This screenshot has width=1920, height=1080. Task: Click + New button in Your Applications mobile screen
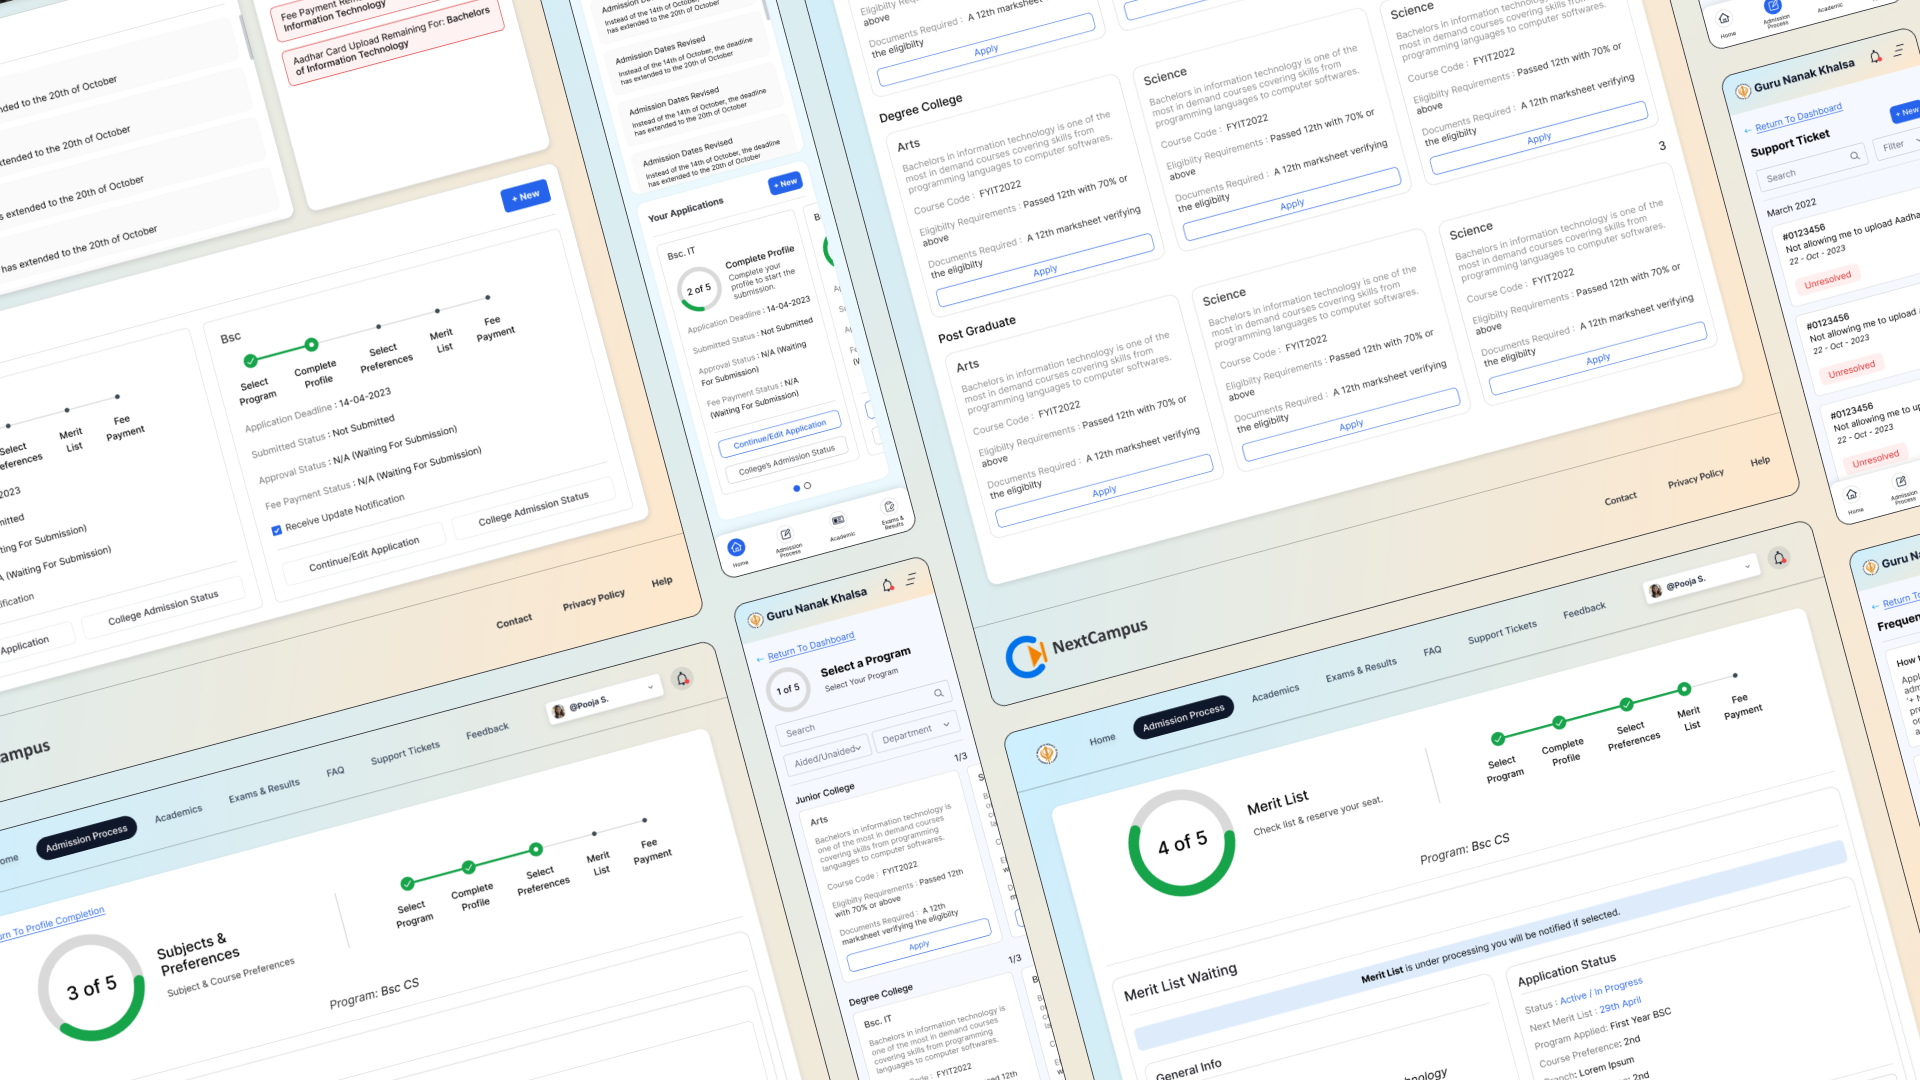[785, 183]
